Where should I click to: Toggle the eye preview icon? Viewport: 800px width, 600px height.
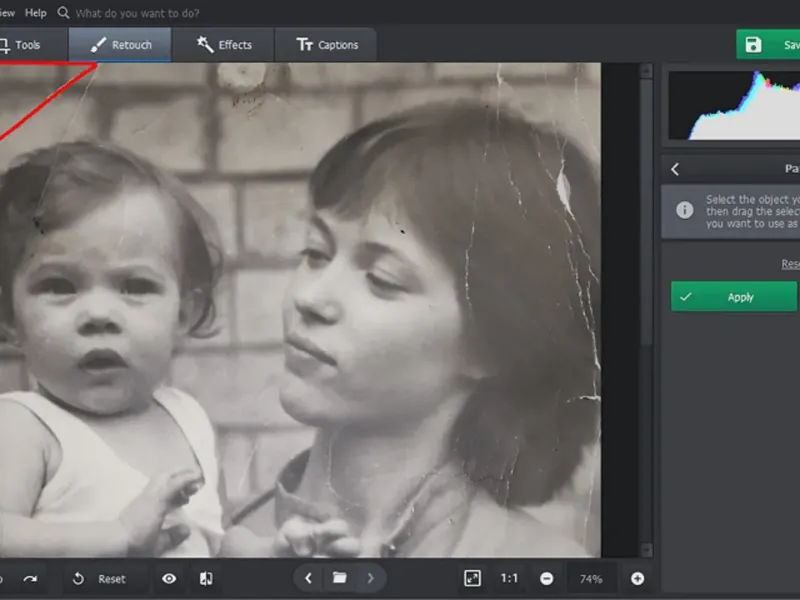point(169,579)
